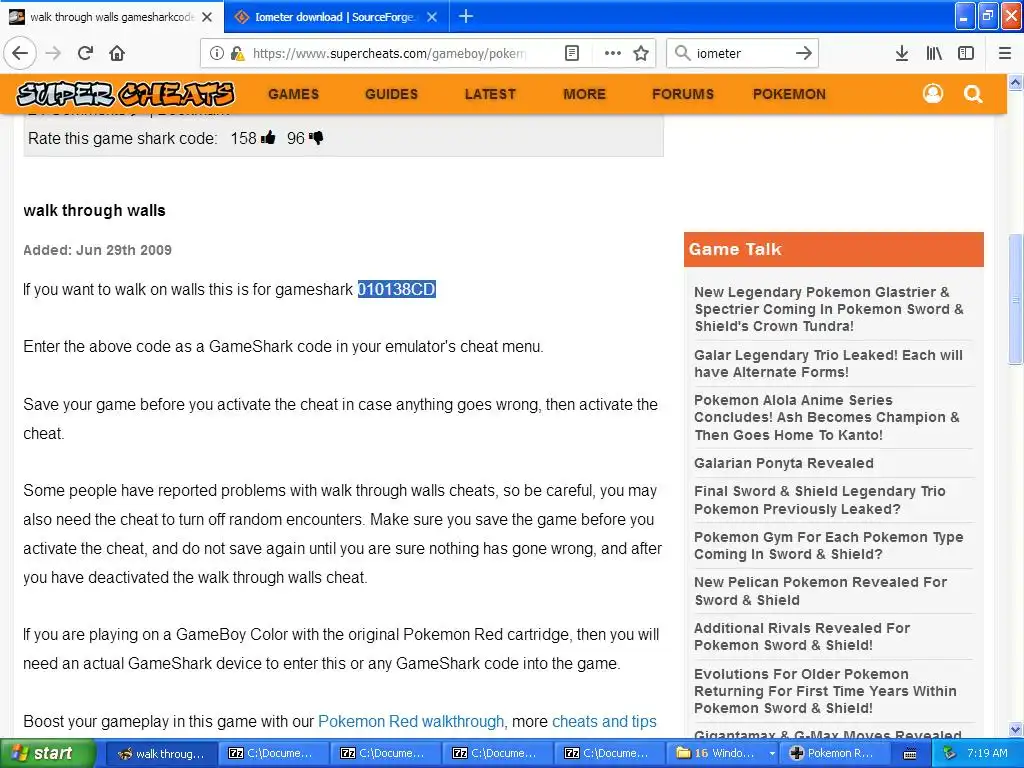Viewport: 1024px width, 768px height.
Task: Open Evolutions For Older Pokemon article
Action: coord(825,691)
